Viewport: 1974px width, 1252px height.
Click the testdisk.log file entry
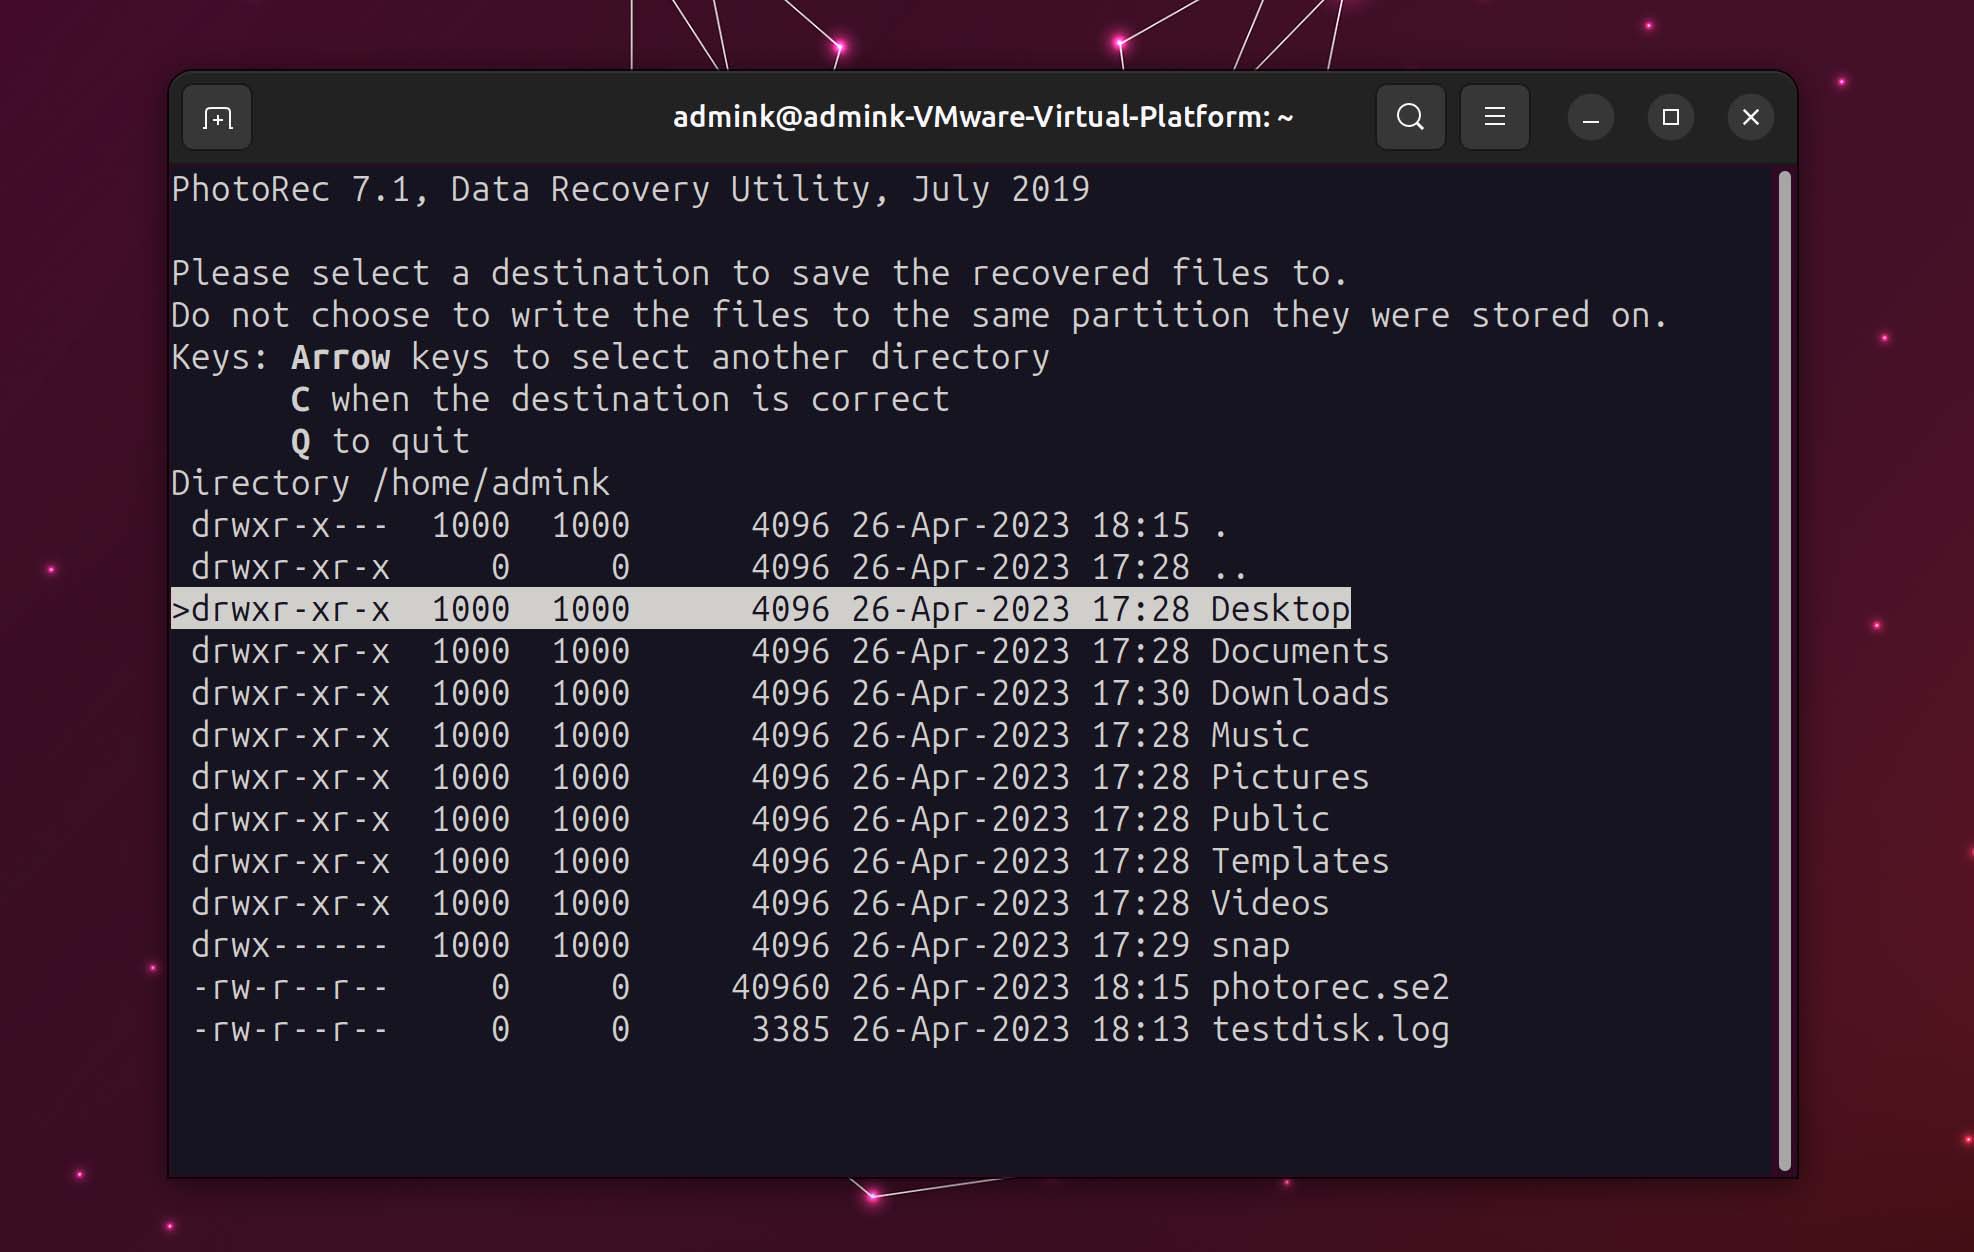point(820,1029)
